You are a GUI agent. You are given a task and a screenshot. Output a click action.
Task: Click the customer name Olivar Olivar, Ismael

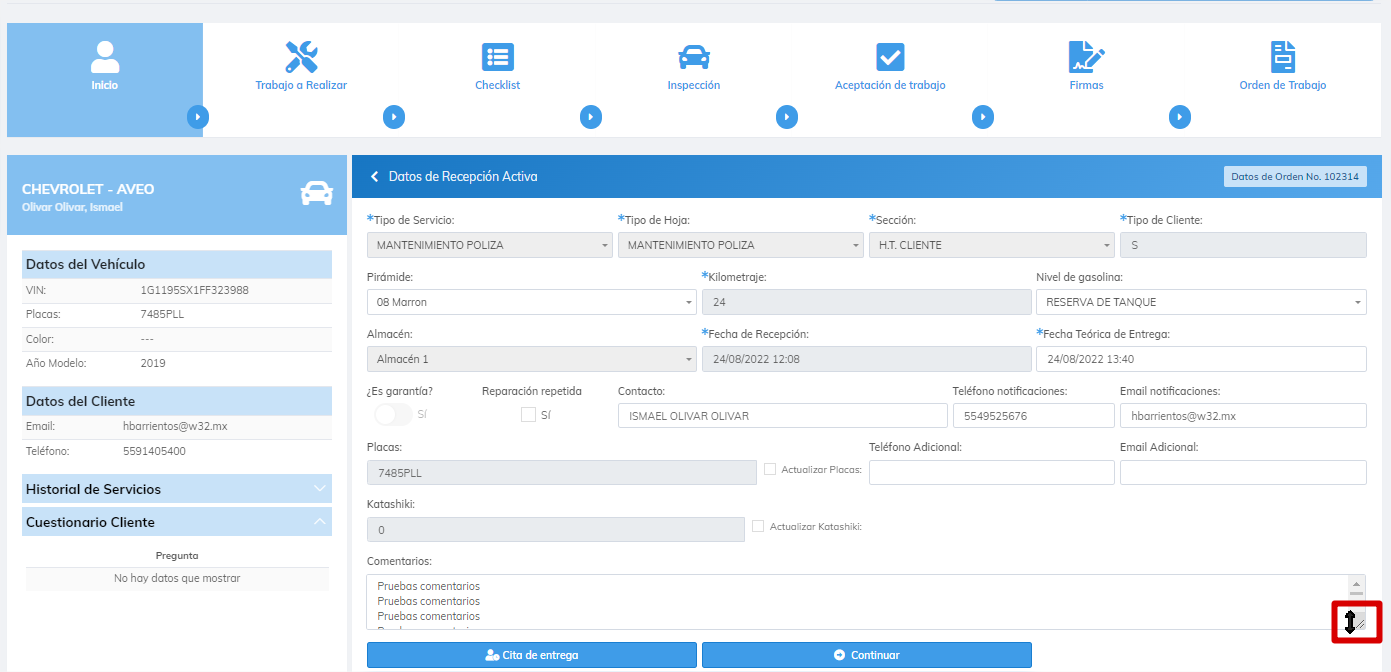[72, 207]
